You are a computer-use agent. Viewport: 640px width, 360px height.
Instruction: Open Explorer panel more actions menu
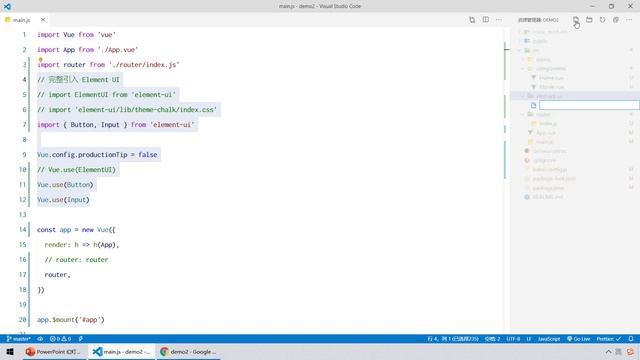click(629, 20)
